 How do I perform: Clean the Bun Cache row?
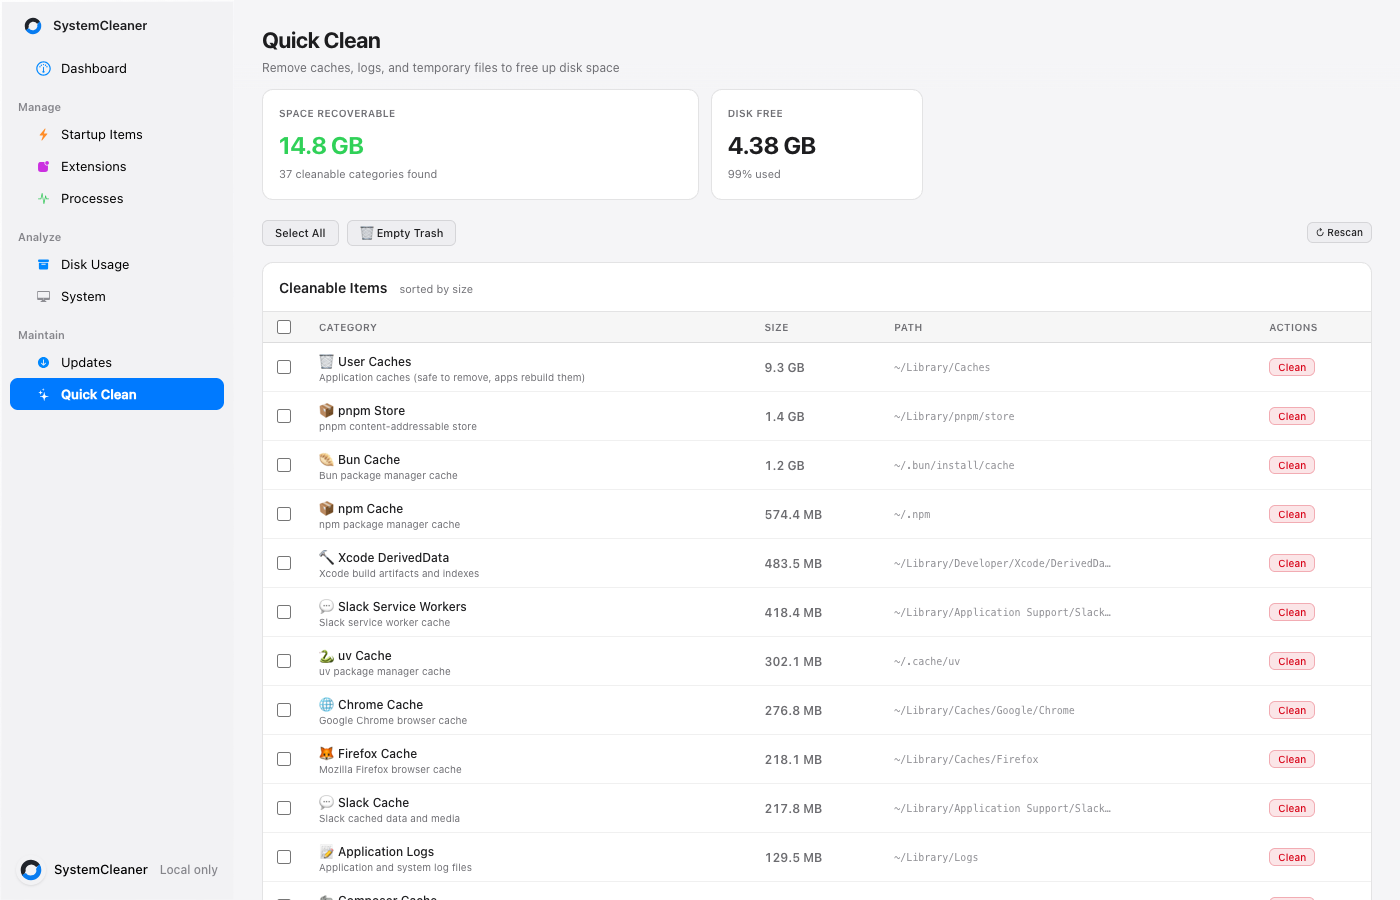[1292, 465]
